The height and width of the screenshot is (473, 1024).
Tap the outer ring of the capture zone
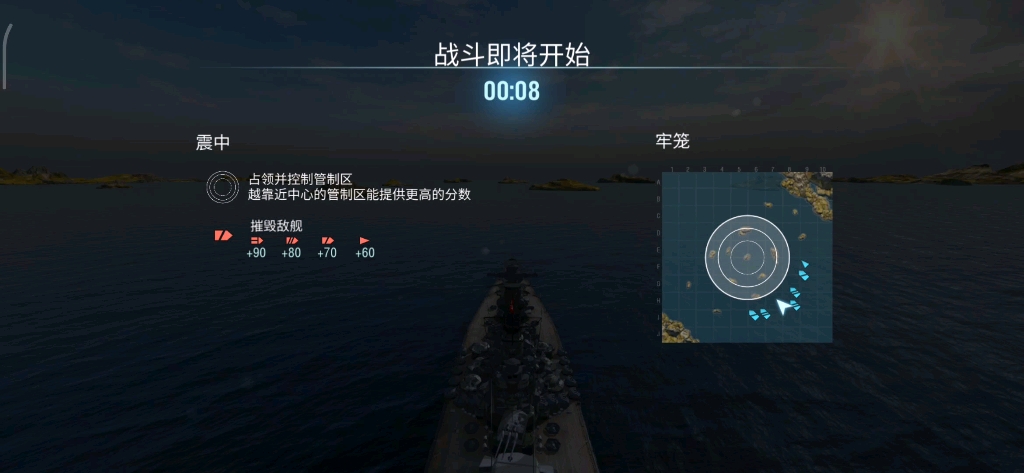(x=747, y=257)
